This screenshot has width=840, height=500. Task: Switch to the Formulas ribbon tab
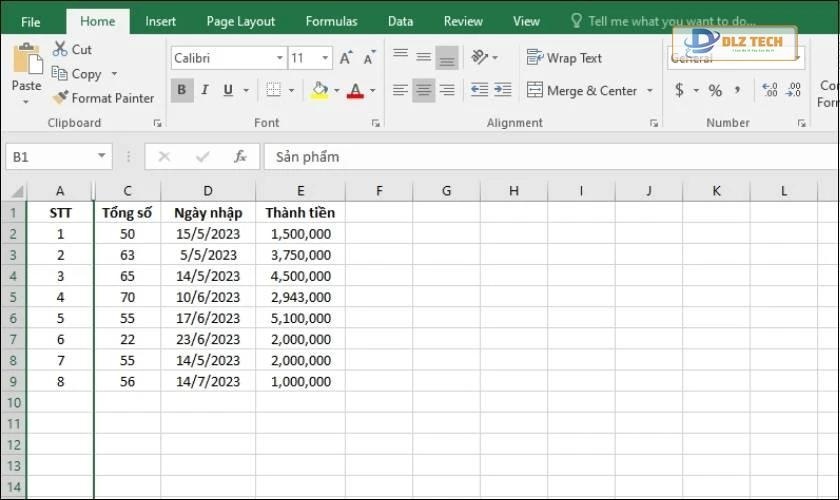(x=331, y=21)
